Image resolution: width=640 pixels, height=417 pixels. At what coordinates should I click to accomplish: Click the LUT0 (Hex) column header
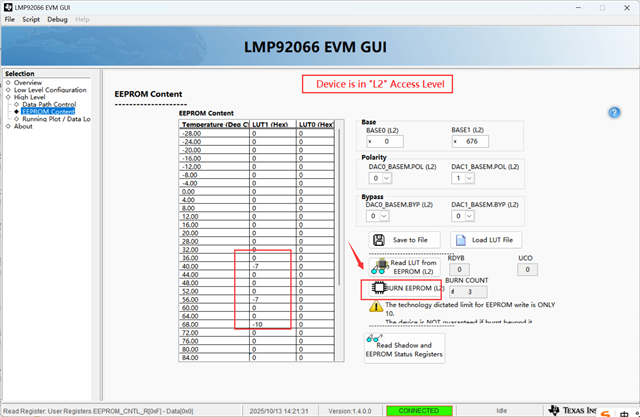(316, 124)
